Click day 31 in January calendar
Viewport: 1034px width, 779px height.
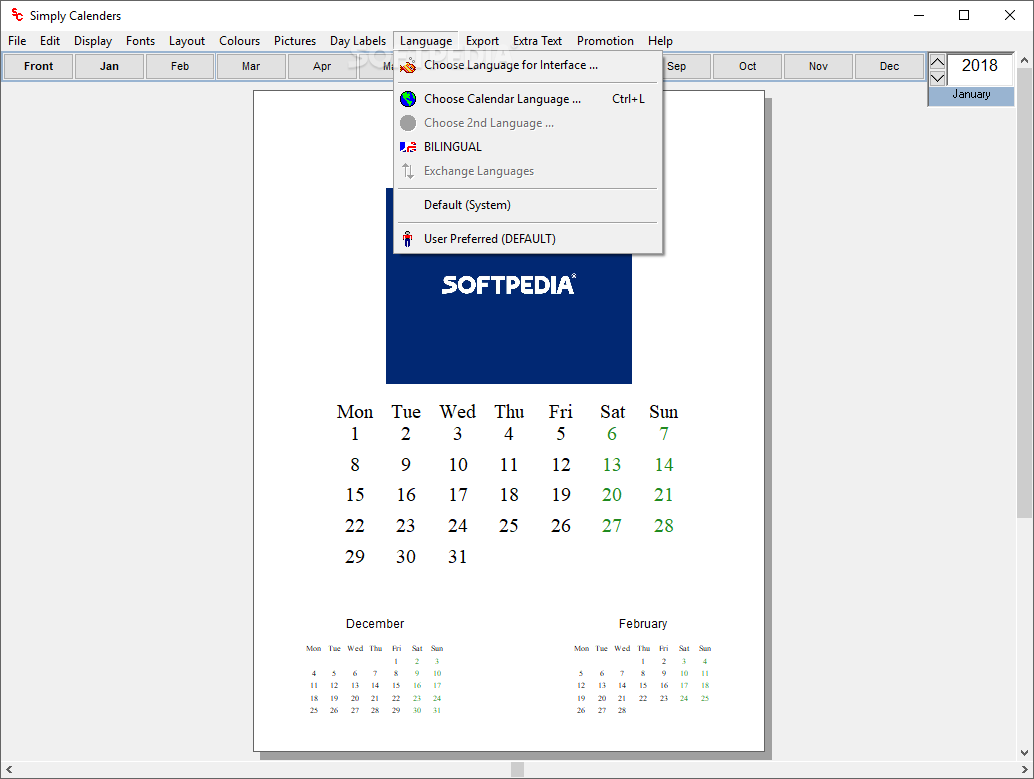pyautogui.click(x=458, y=557)
